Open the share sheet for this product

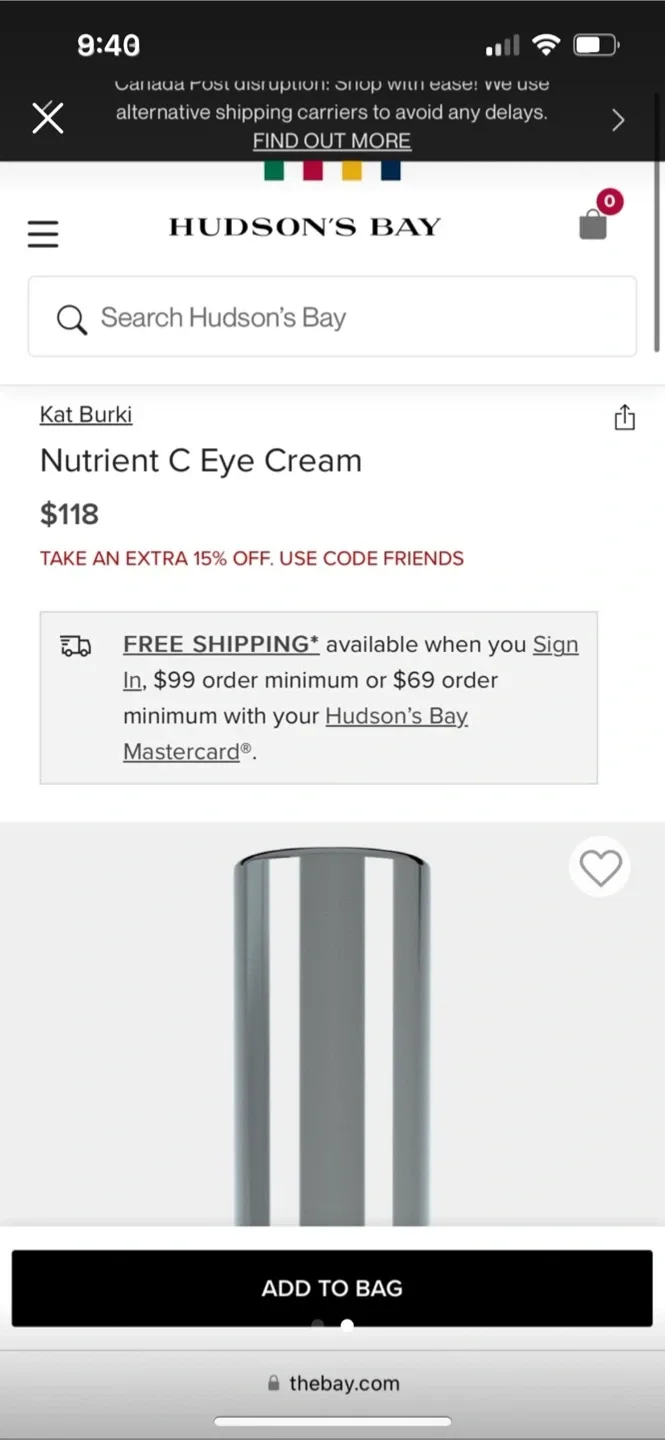624,418
